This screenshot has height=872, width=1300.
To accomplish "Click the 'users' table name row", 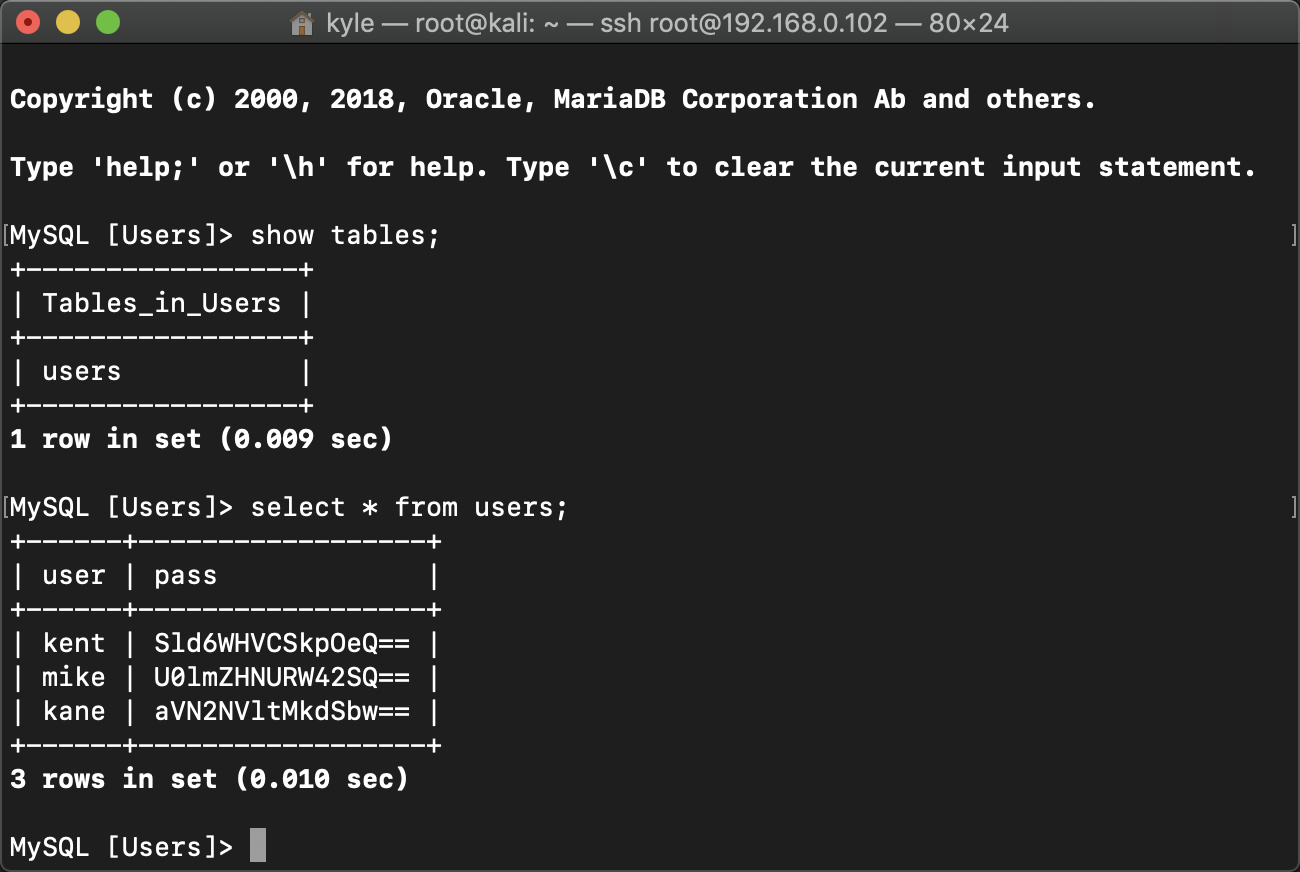I will [82, 372].
